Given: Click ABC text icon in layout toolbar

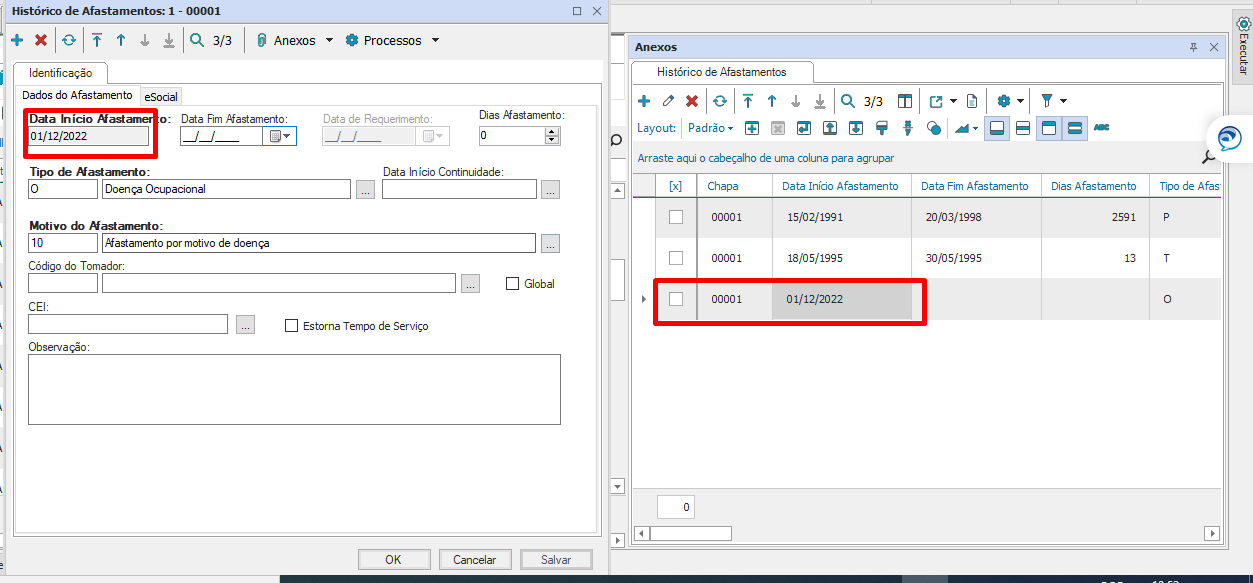Looking at the screenshot, I should 1102,128.
